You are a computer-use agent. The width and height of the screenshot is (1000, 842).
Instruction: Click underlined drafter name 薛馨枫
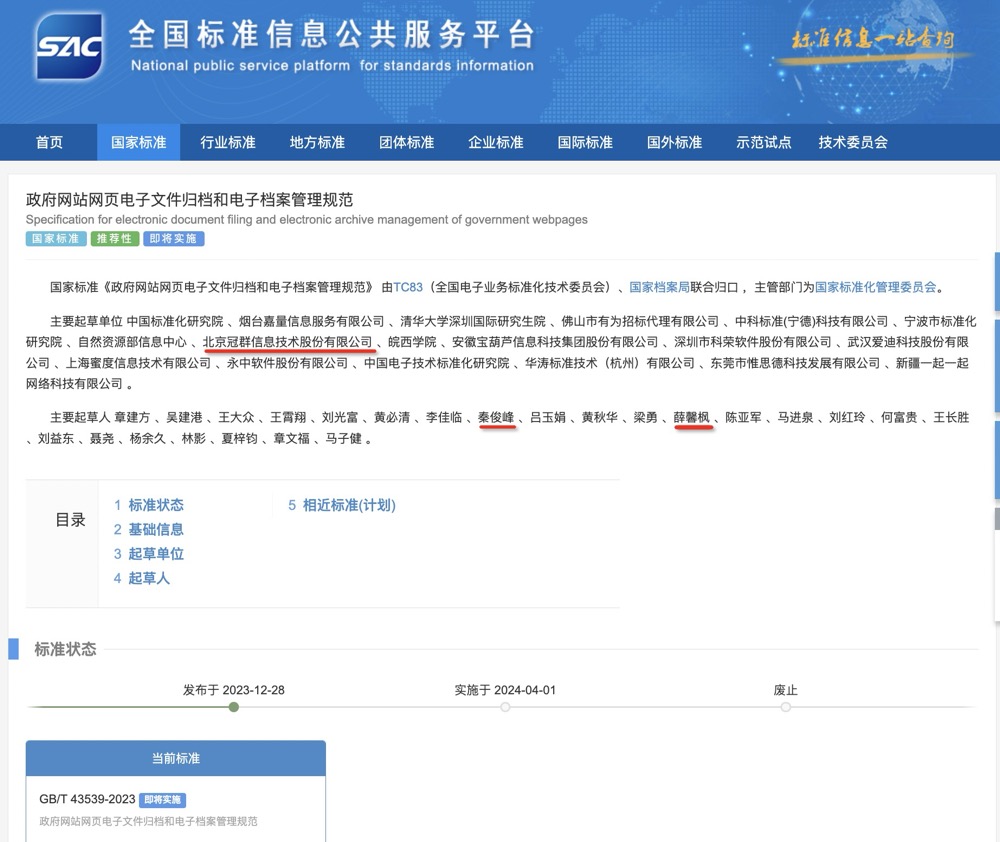click(x=692, y=417)
